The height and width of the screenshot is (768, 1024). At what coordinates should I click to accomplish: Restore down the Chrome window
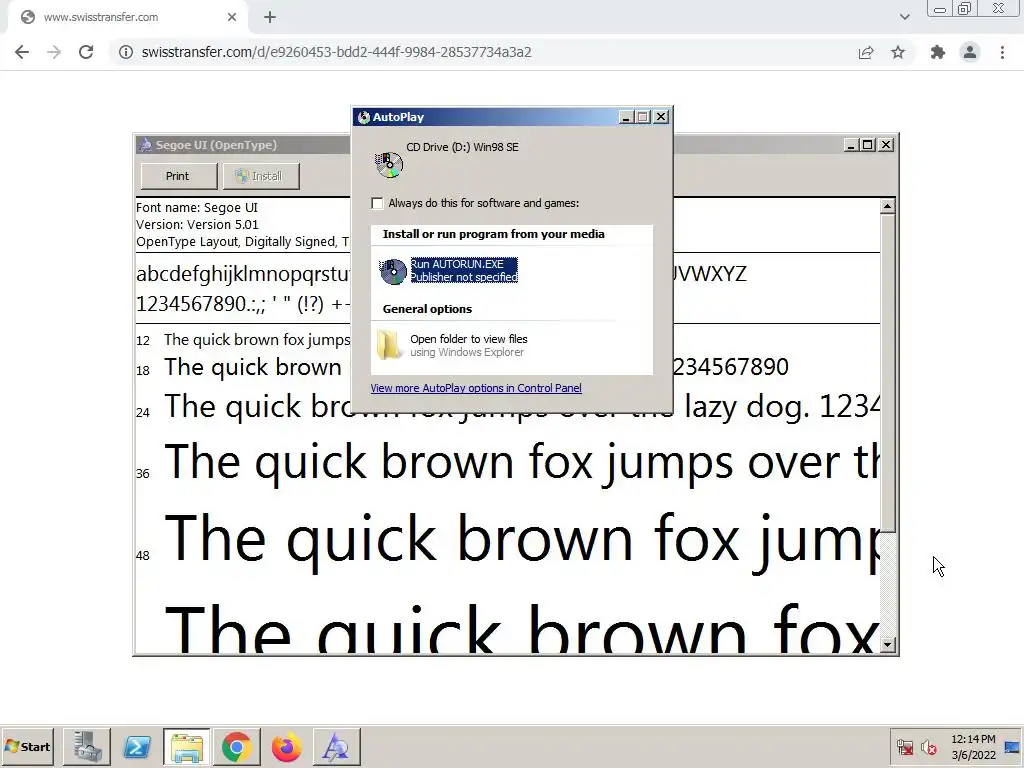click(x=965, y=9)
